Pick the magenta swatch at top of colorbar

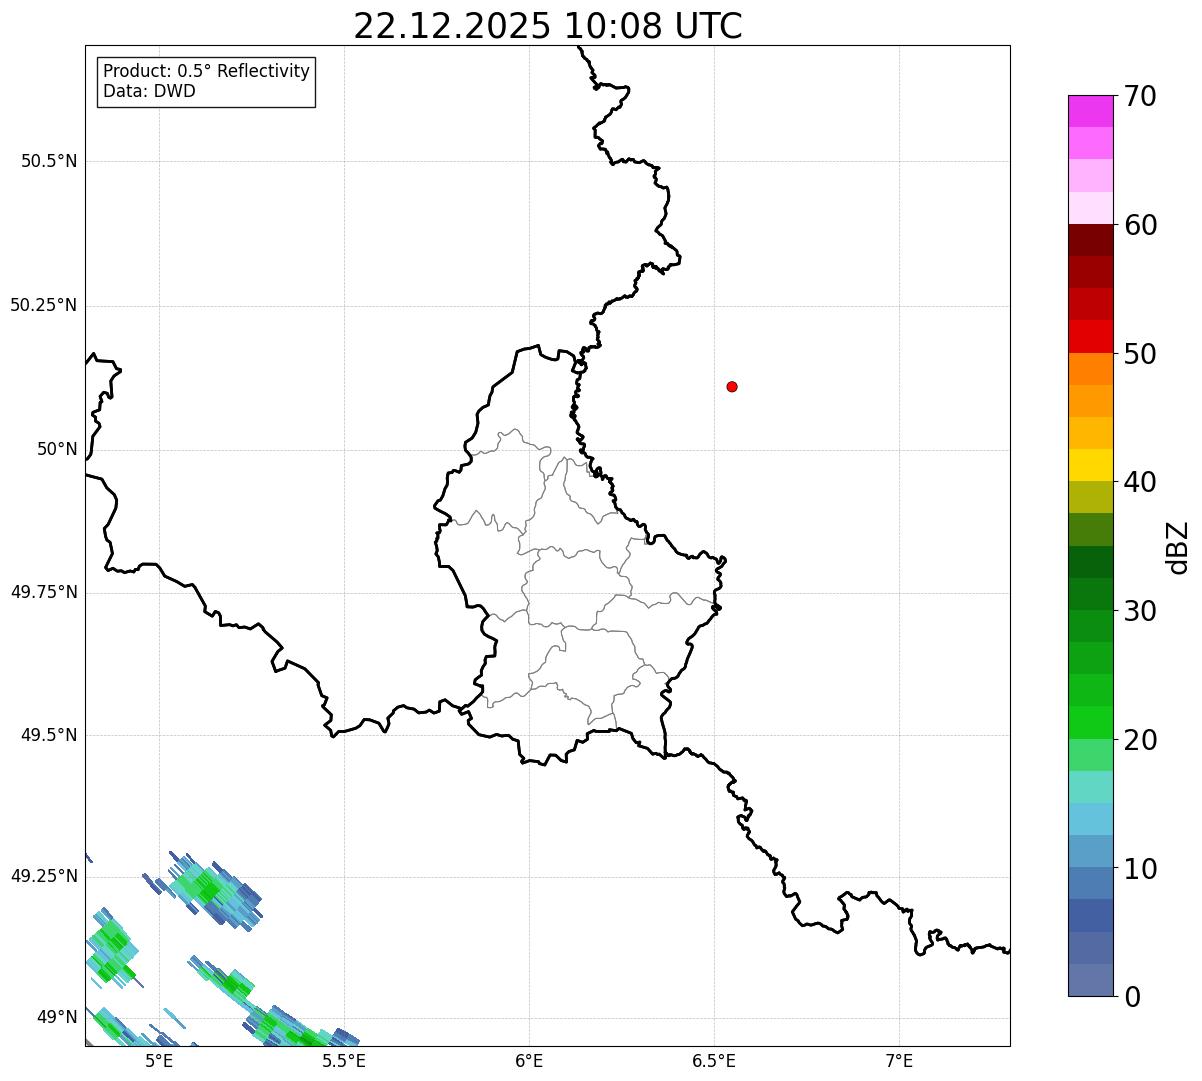coord(1090,111)
